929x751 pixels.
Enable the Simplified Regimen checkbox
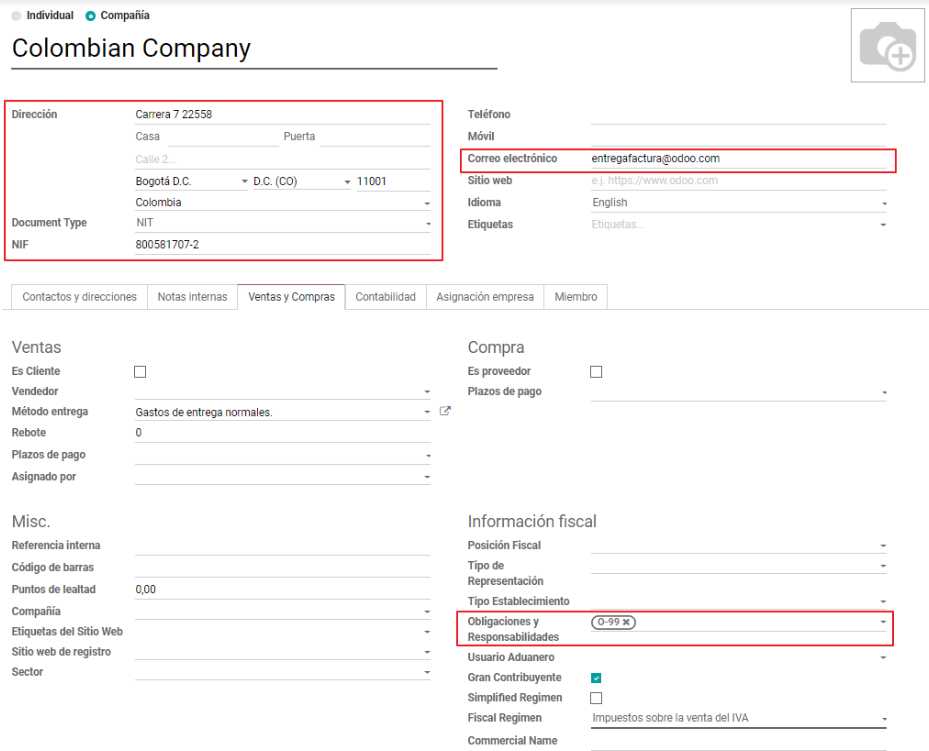596,698
